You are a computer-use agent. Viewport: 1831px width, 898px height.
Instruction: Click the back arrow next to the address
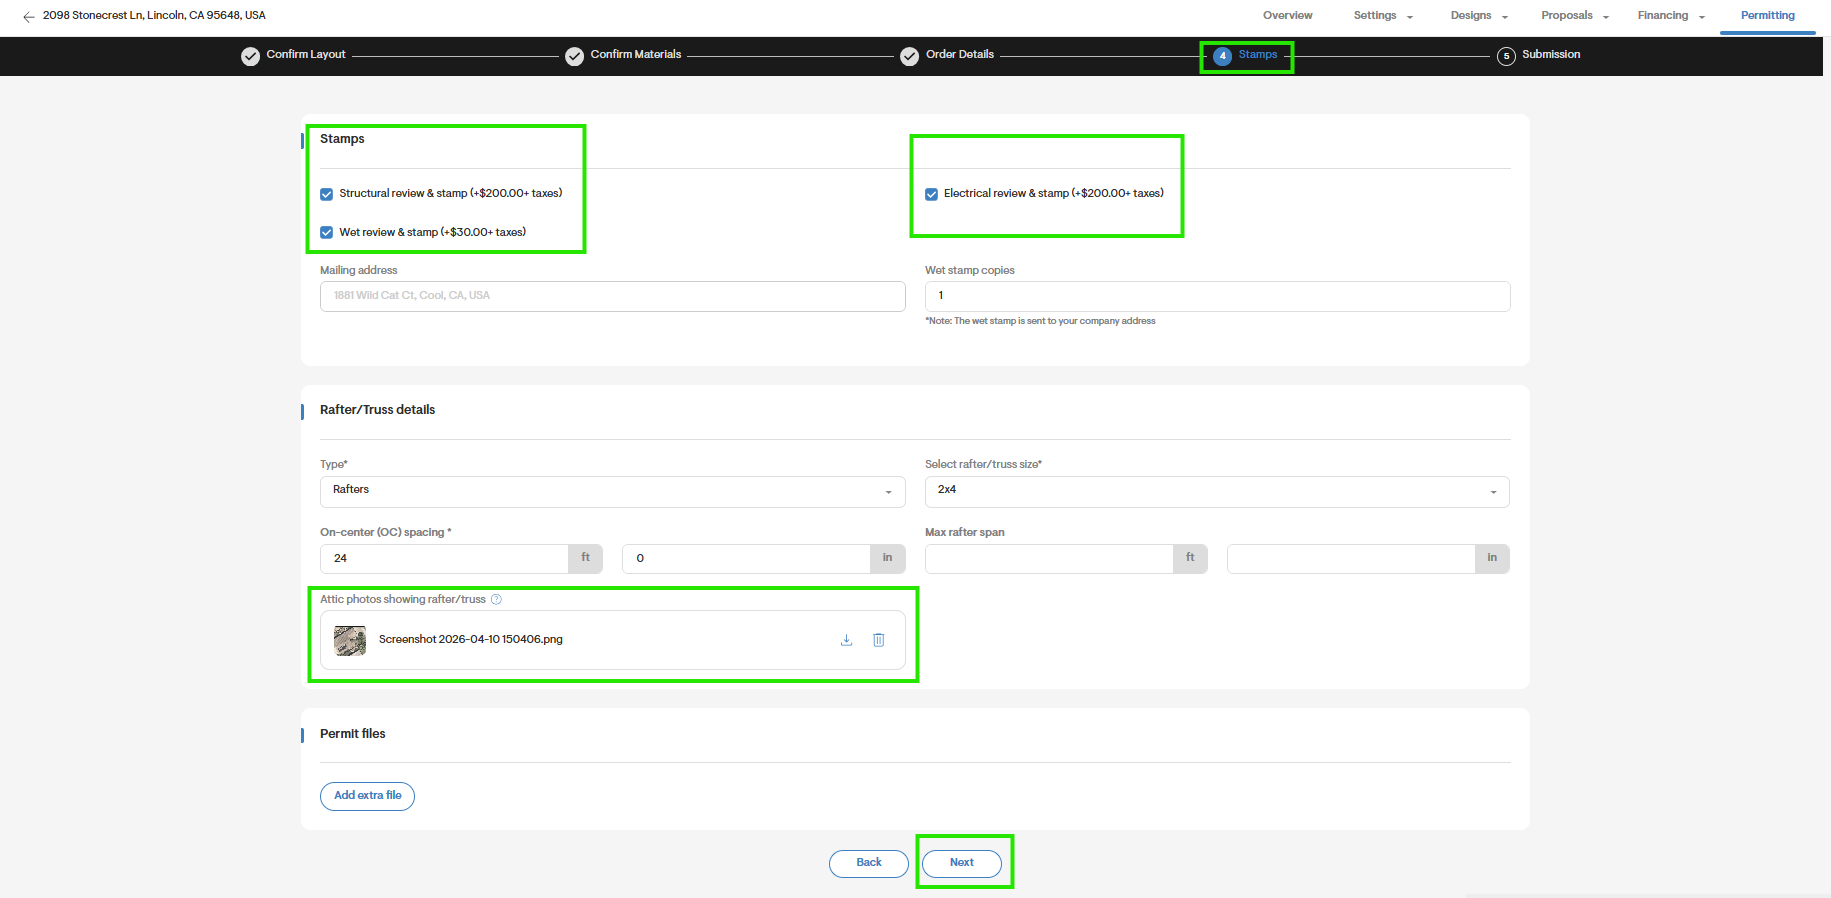point(29,16)
